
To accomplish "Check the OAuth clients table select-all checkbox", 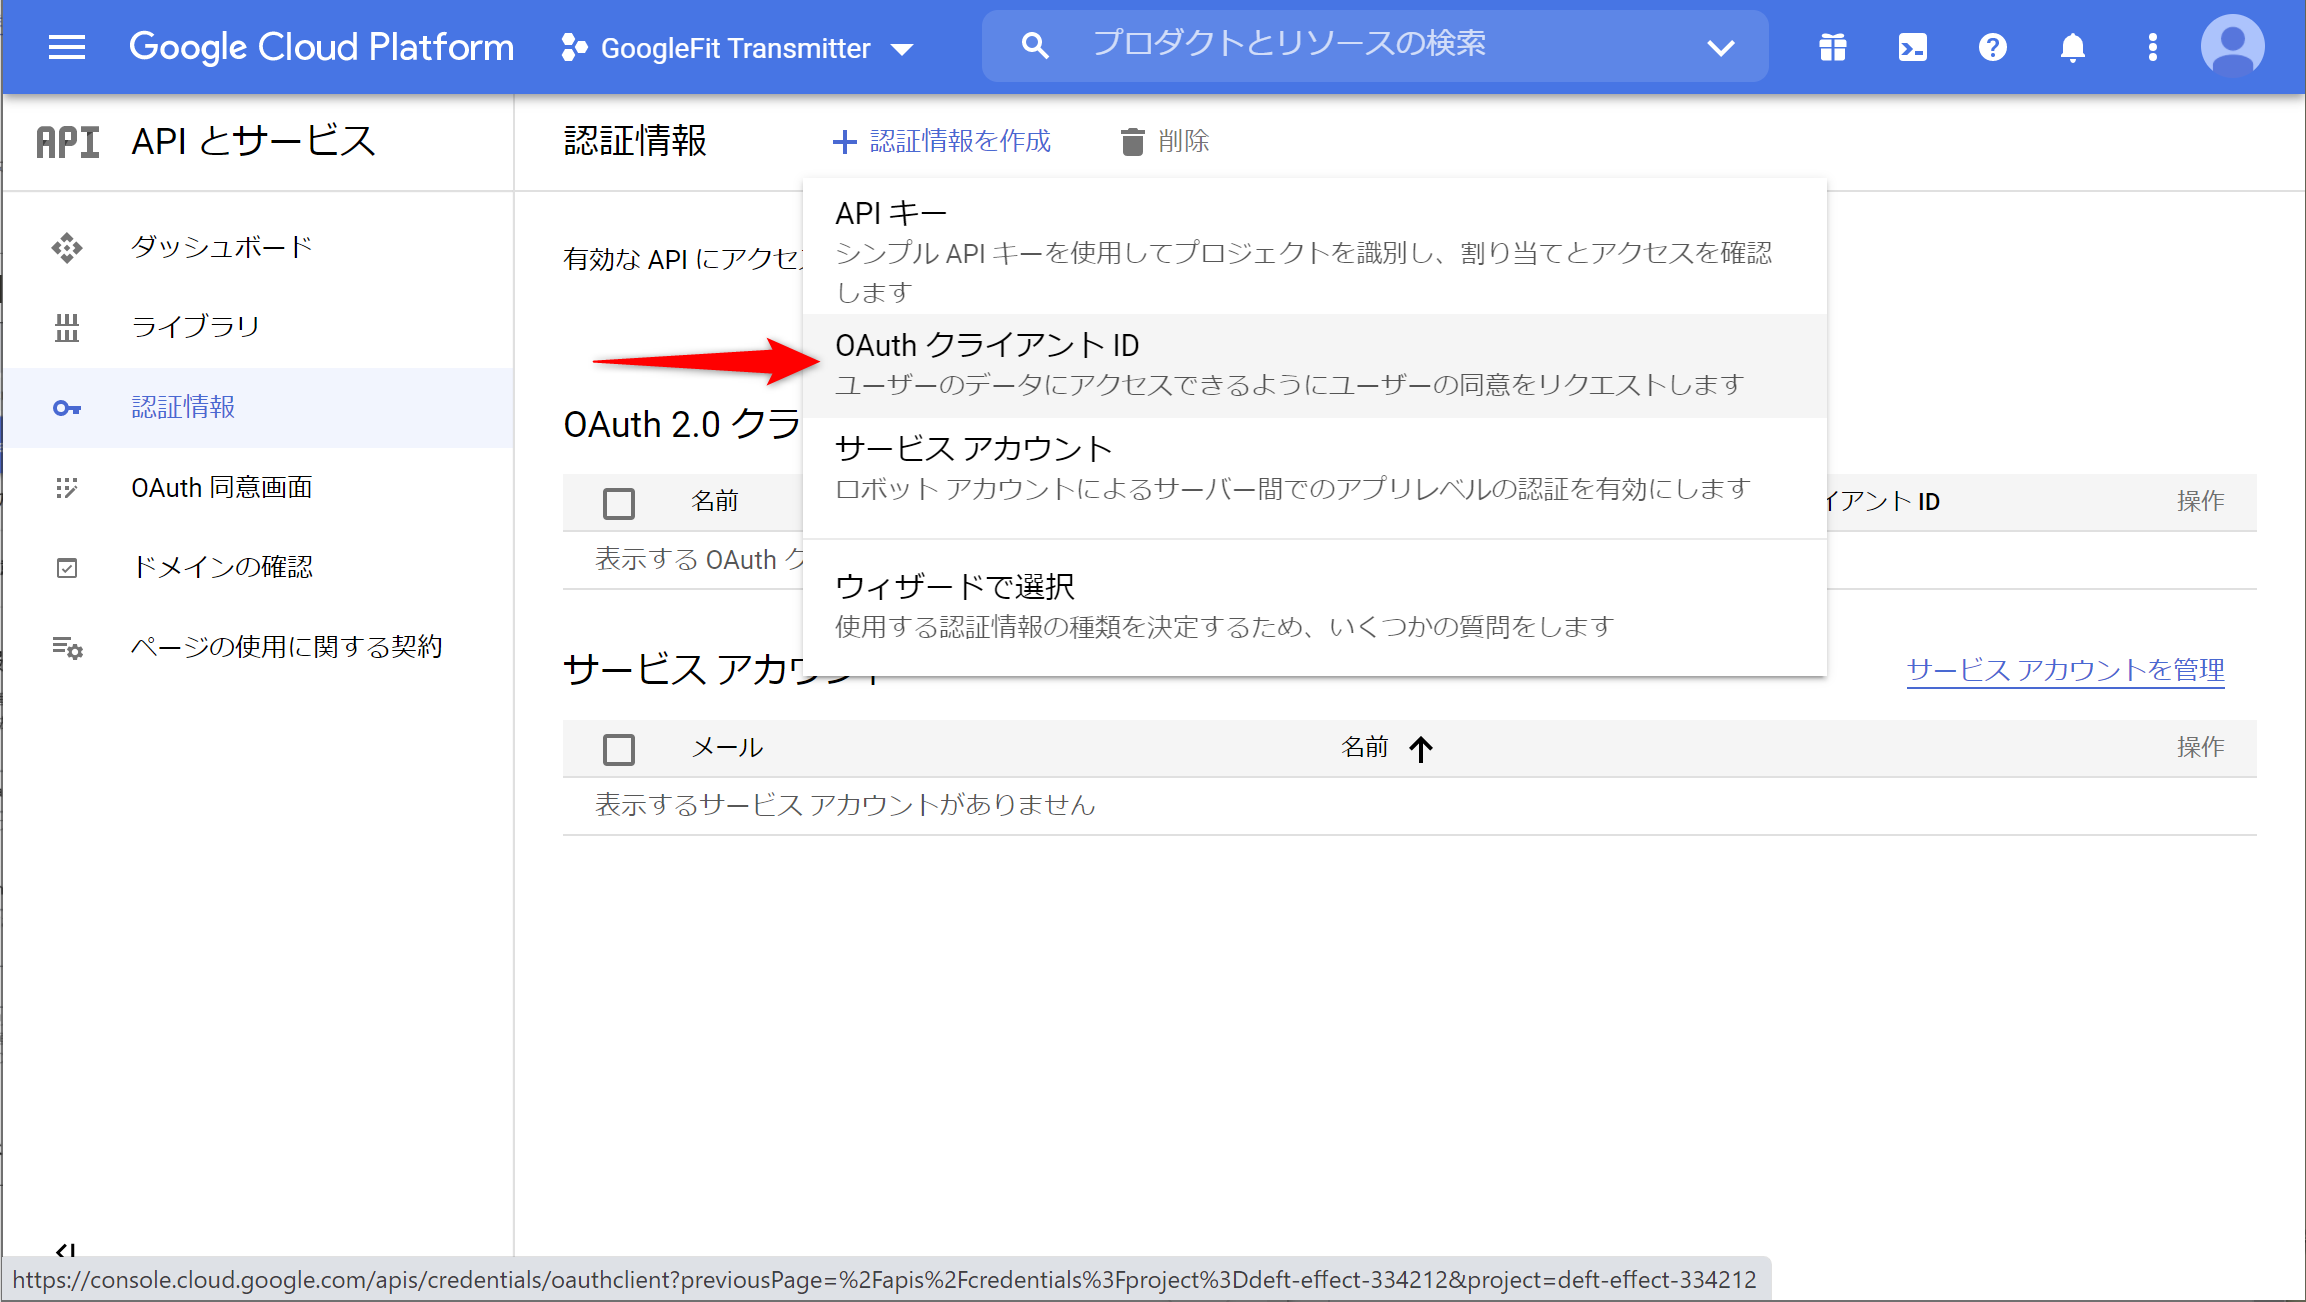I will click(x=619, y=503).
